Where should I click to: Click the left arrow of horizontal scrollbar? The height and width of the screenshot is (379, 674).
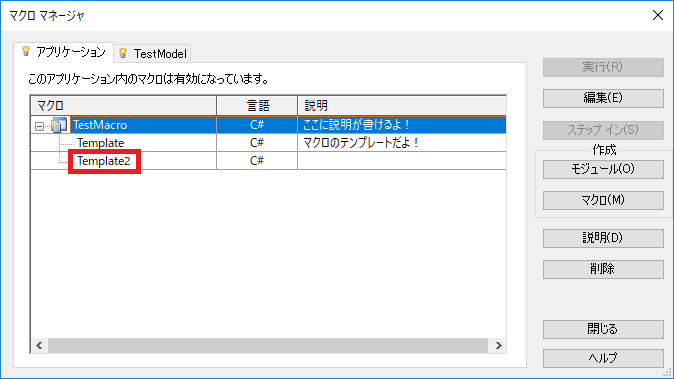(x=40, y=345)
